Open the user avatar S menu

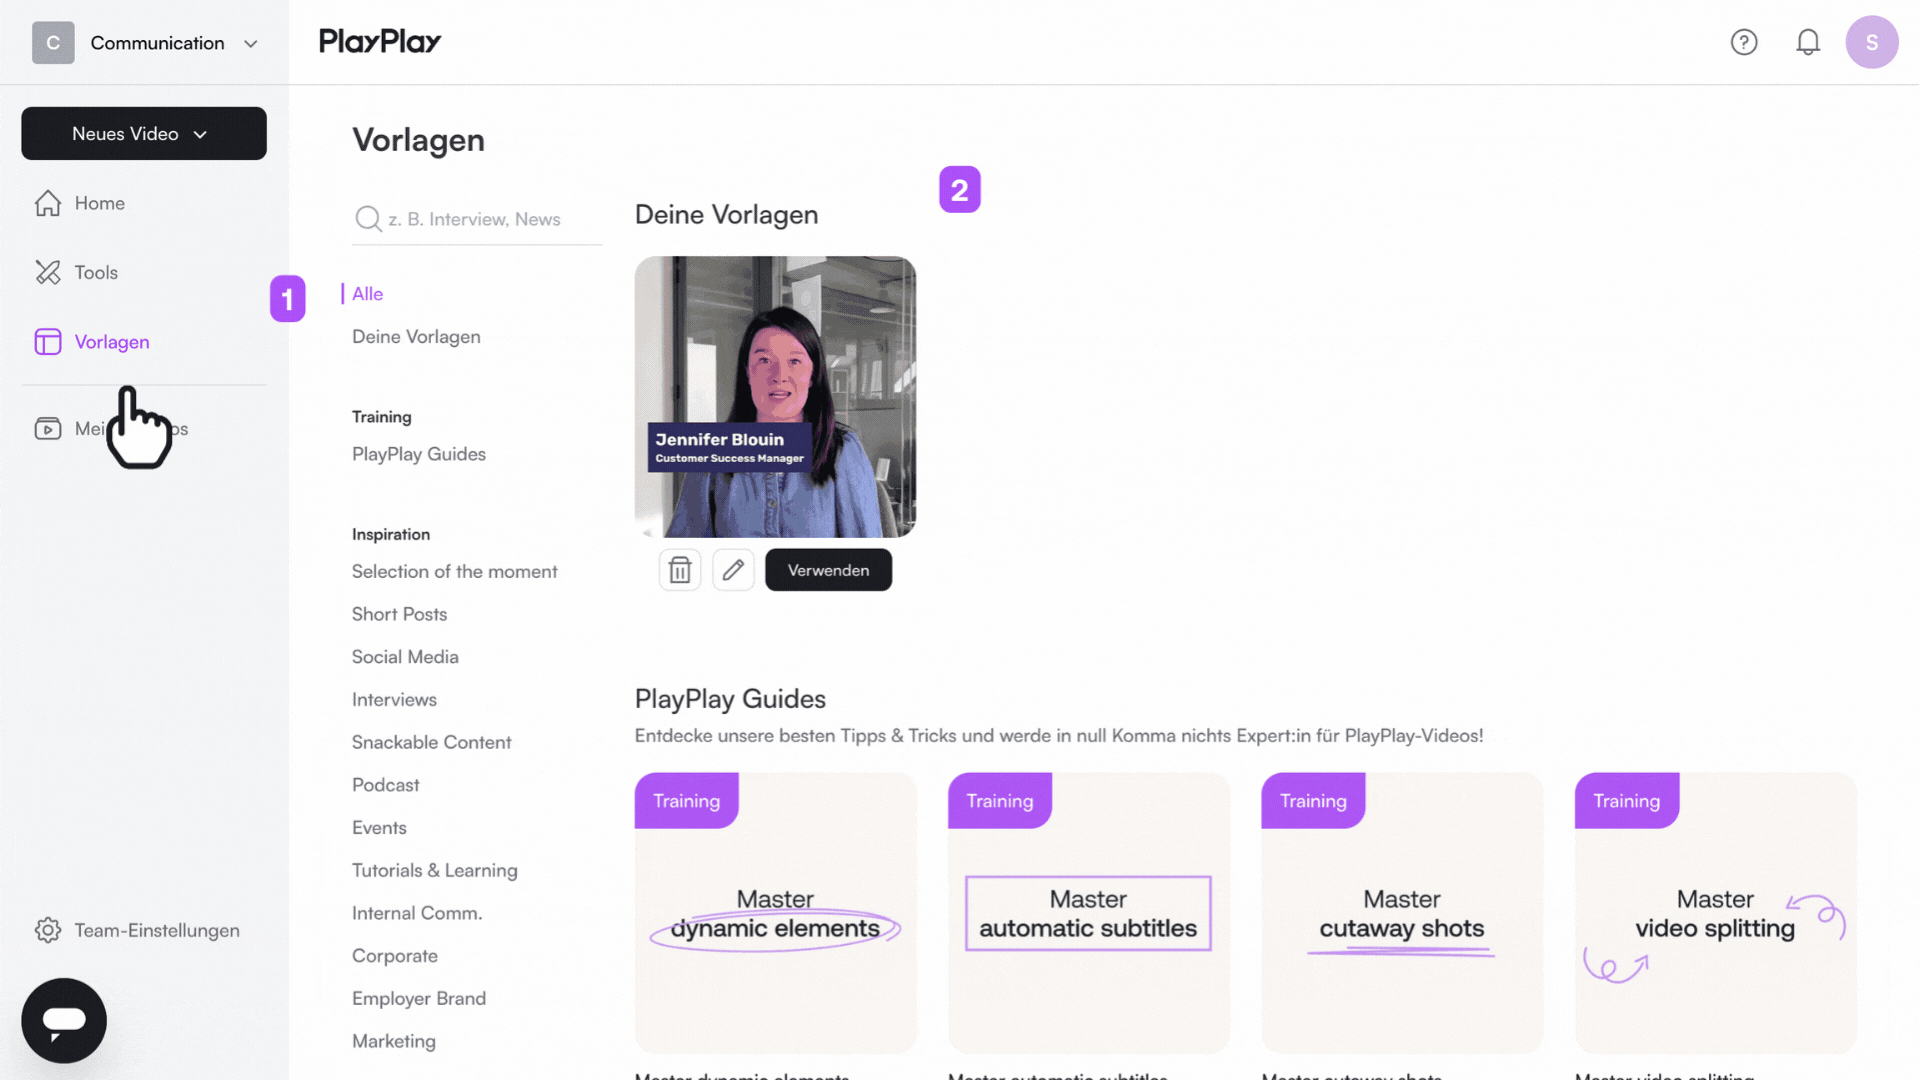pos(1872,42)
